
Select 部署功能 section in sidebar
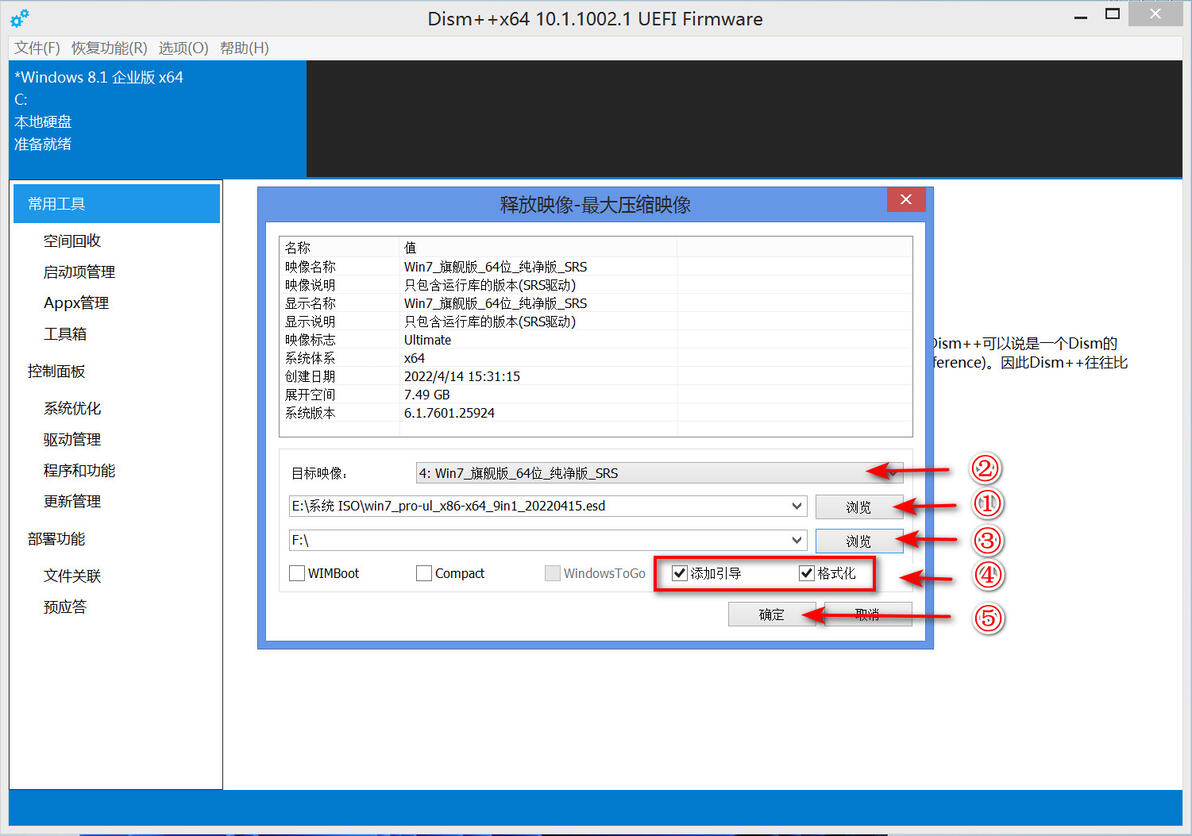coord(56,539)
